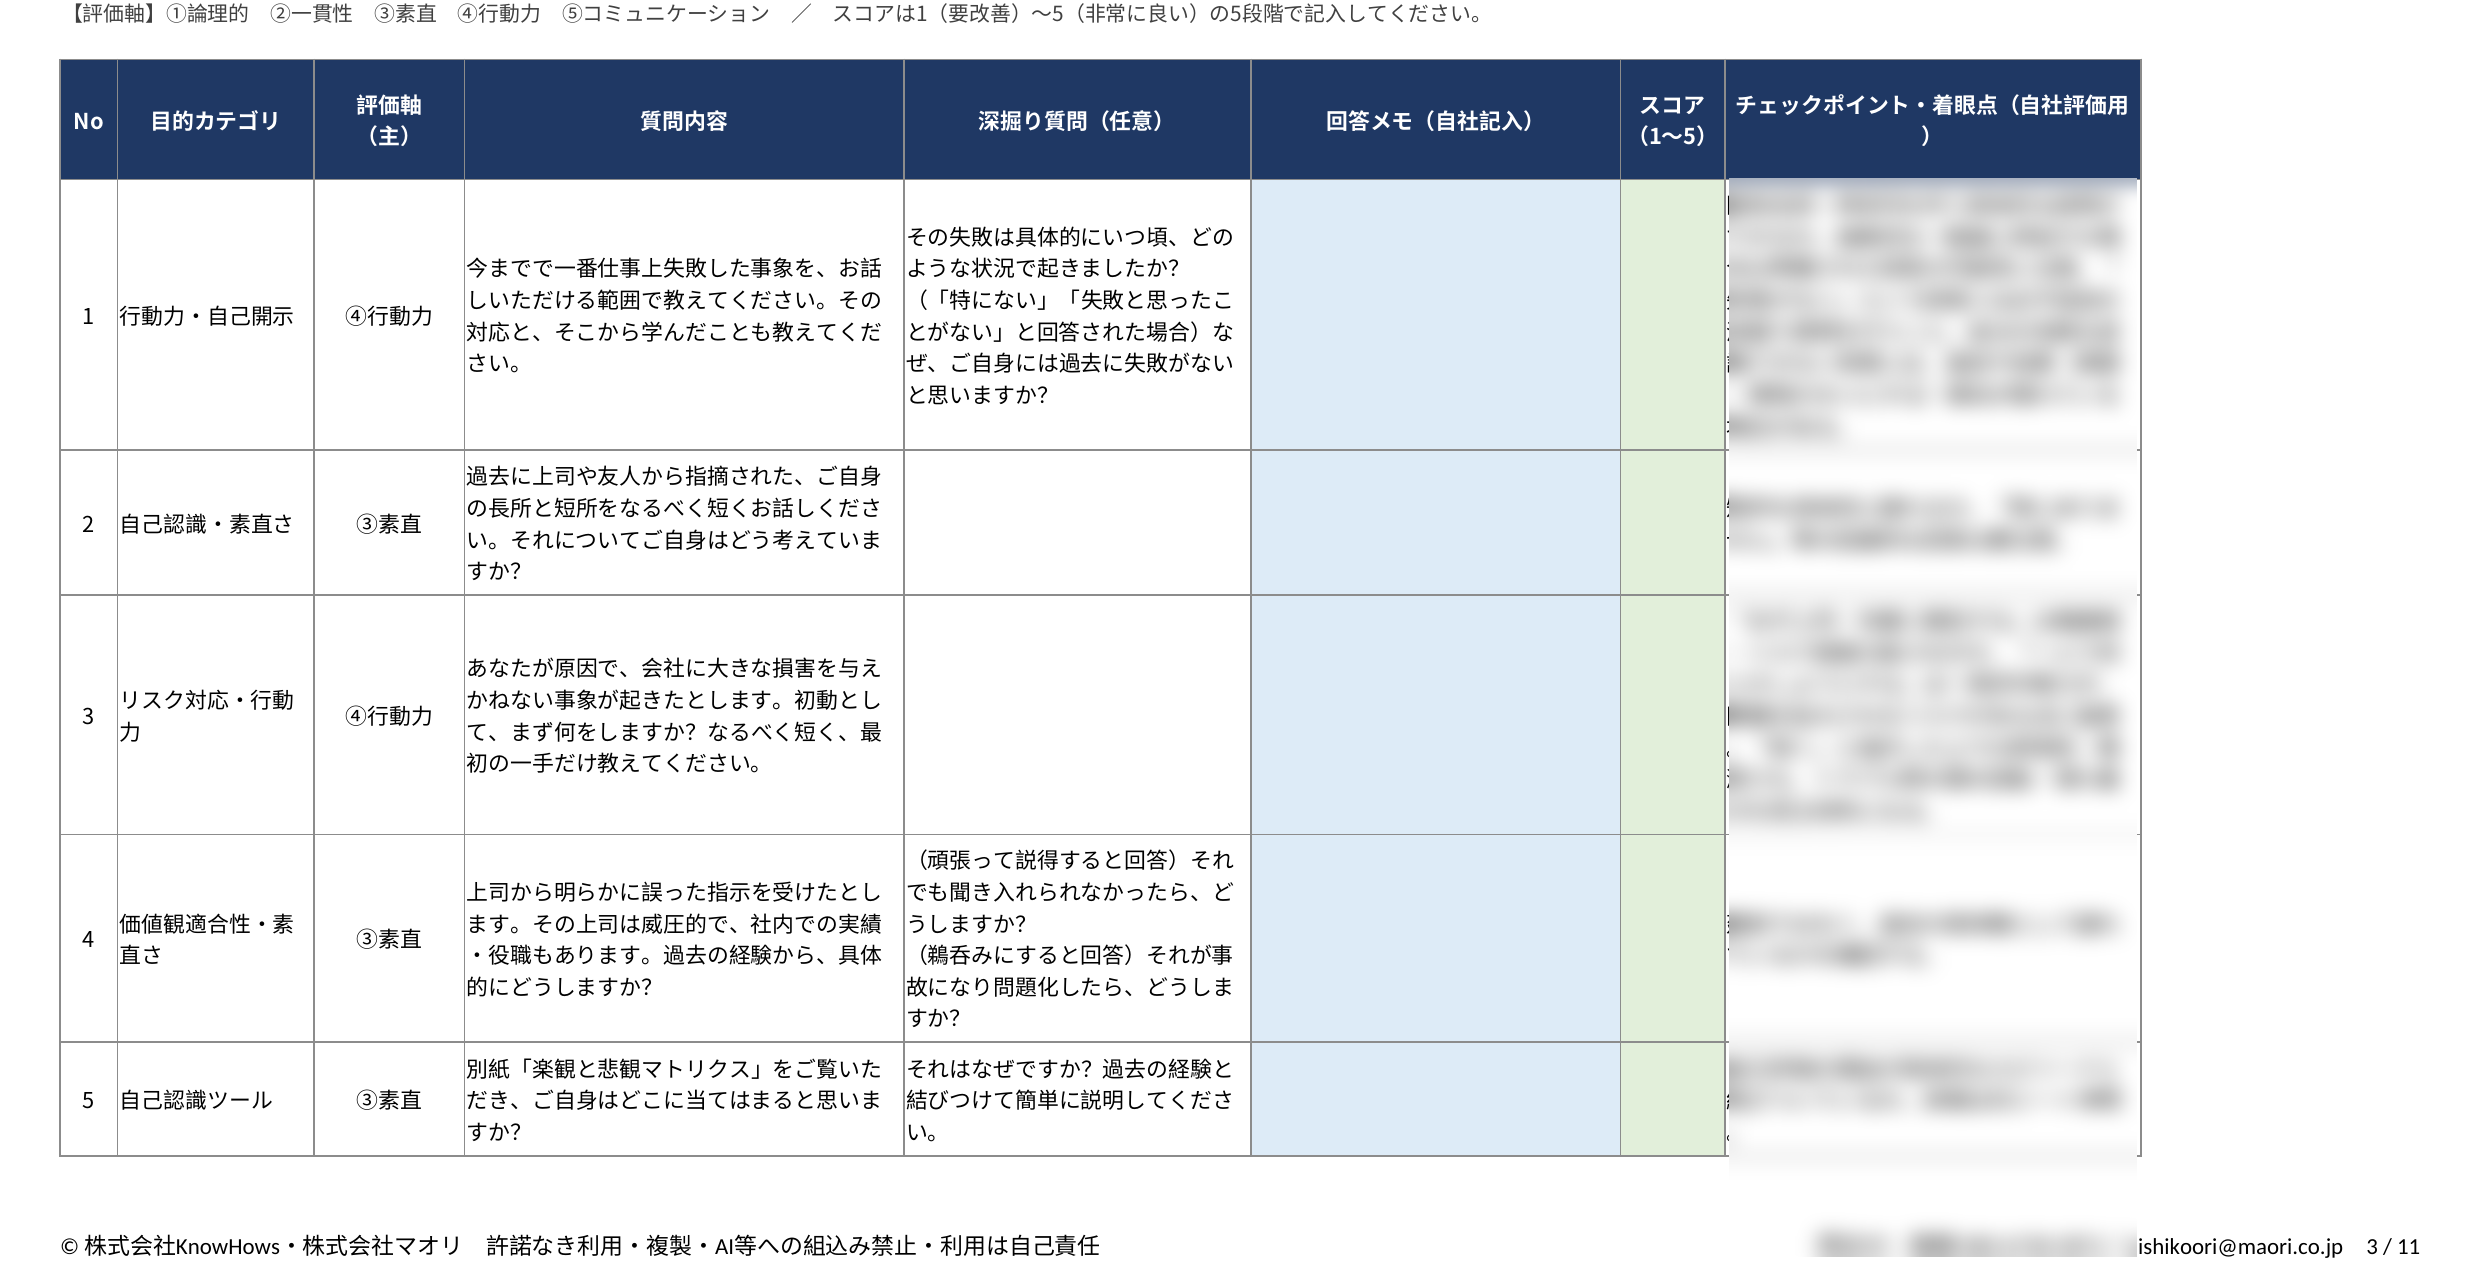The image size is (2481, 1277).
Task: Click the '自己認識ツール' category cell
Action: click(x=215, y=1099)
